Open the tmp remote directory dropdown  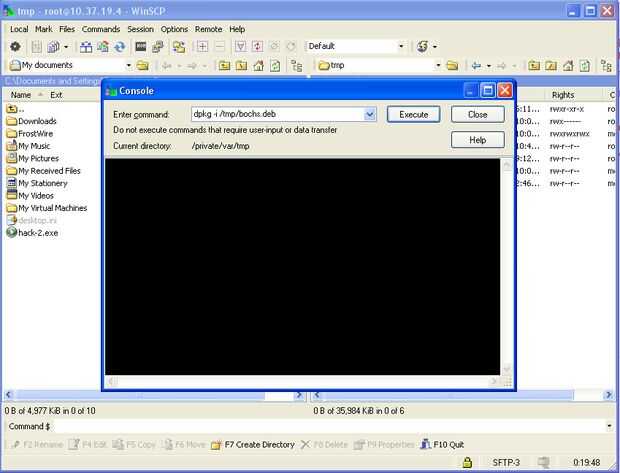pyautogui.click(x=438, y=65)
